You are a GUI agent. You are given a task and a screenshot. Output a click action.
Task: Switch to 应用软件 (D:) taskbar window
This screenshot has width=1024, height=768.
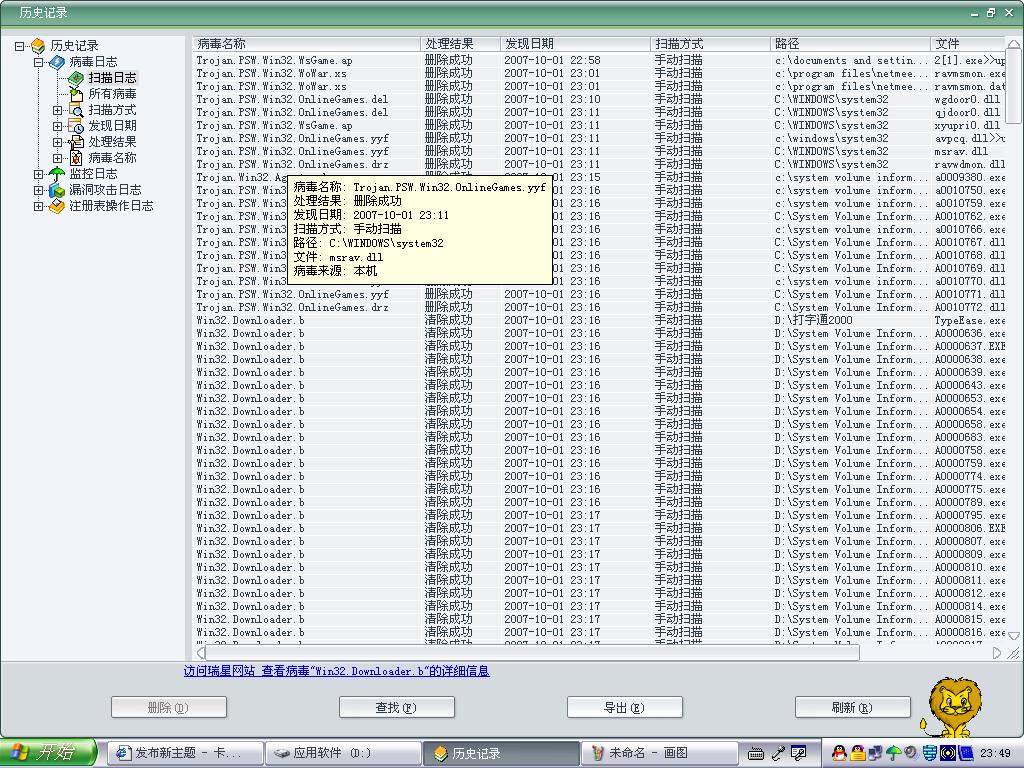[343, 753]
